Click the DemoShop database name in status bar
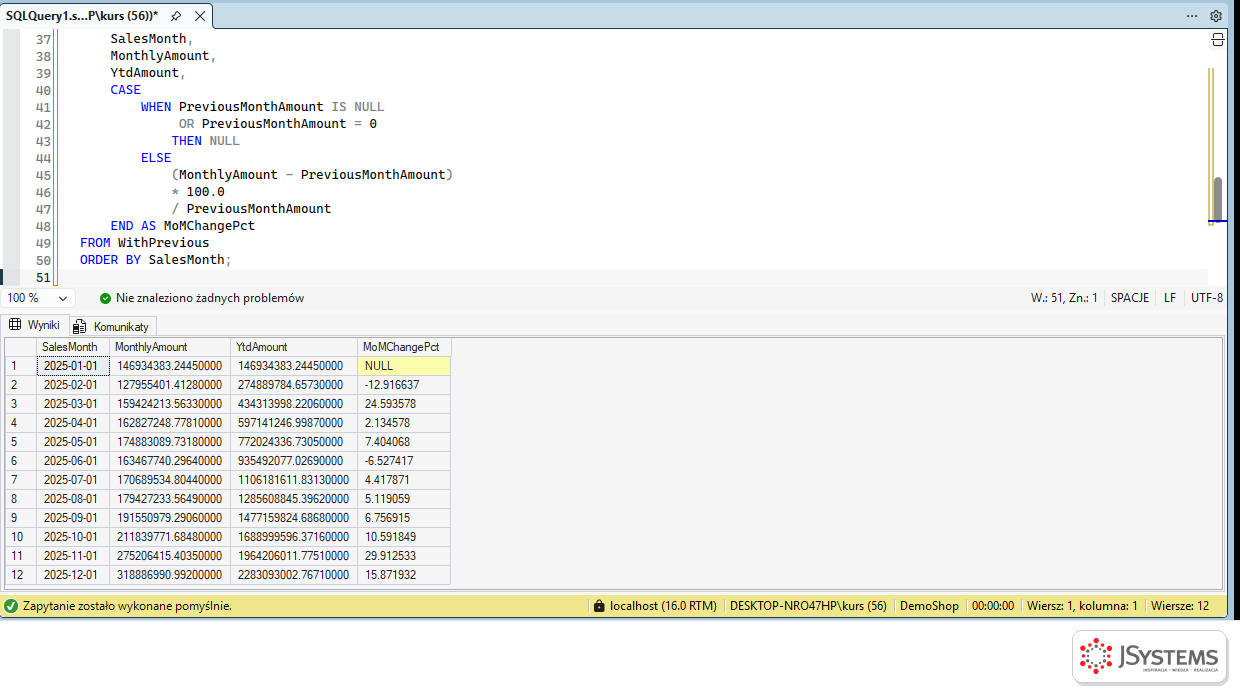Viewport: 1240px width, 692px height. point(929,606)
